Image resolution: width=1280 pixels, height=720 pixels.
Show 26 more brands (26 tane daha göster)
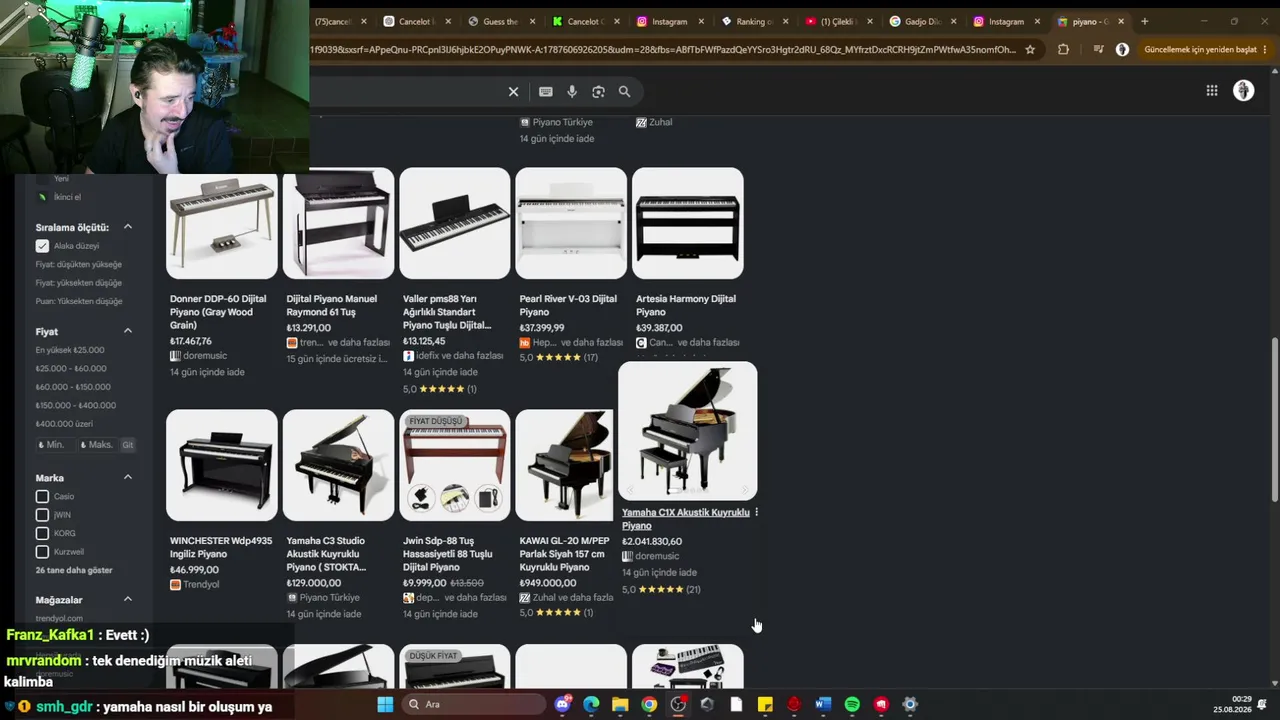click(74, 570)
